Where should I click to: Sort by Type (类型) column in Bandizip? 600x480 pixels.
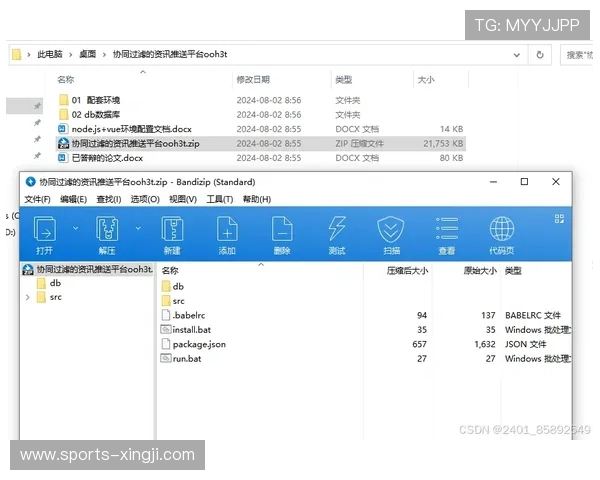[513, 271]
